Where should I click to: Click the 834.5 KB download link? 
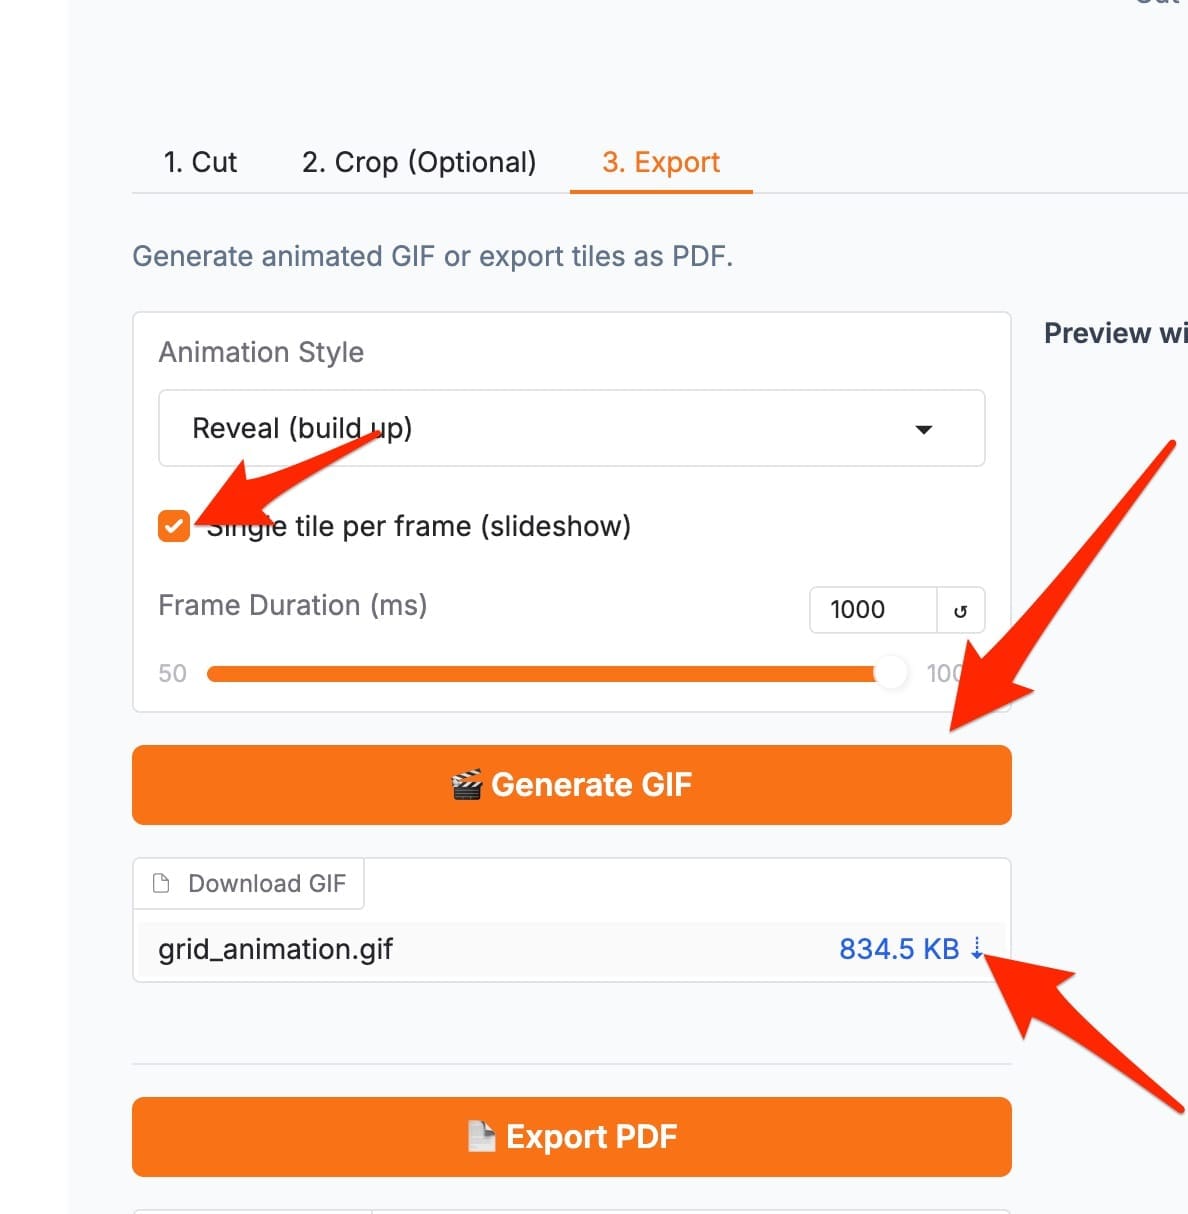(898, 949)
